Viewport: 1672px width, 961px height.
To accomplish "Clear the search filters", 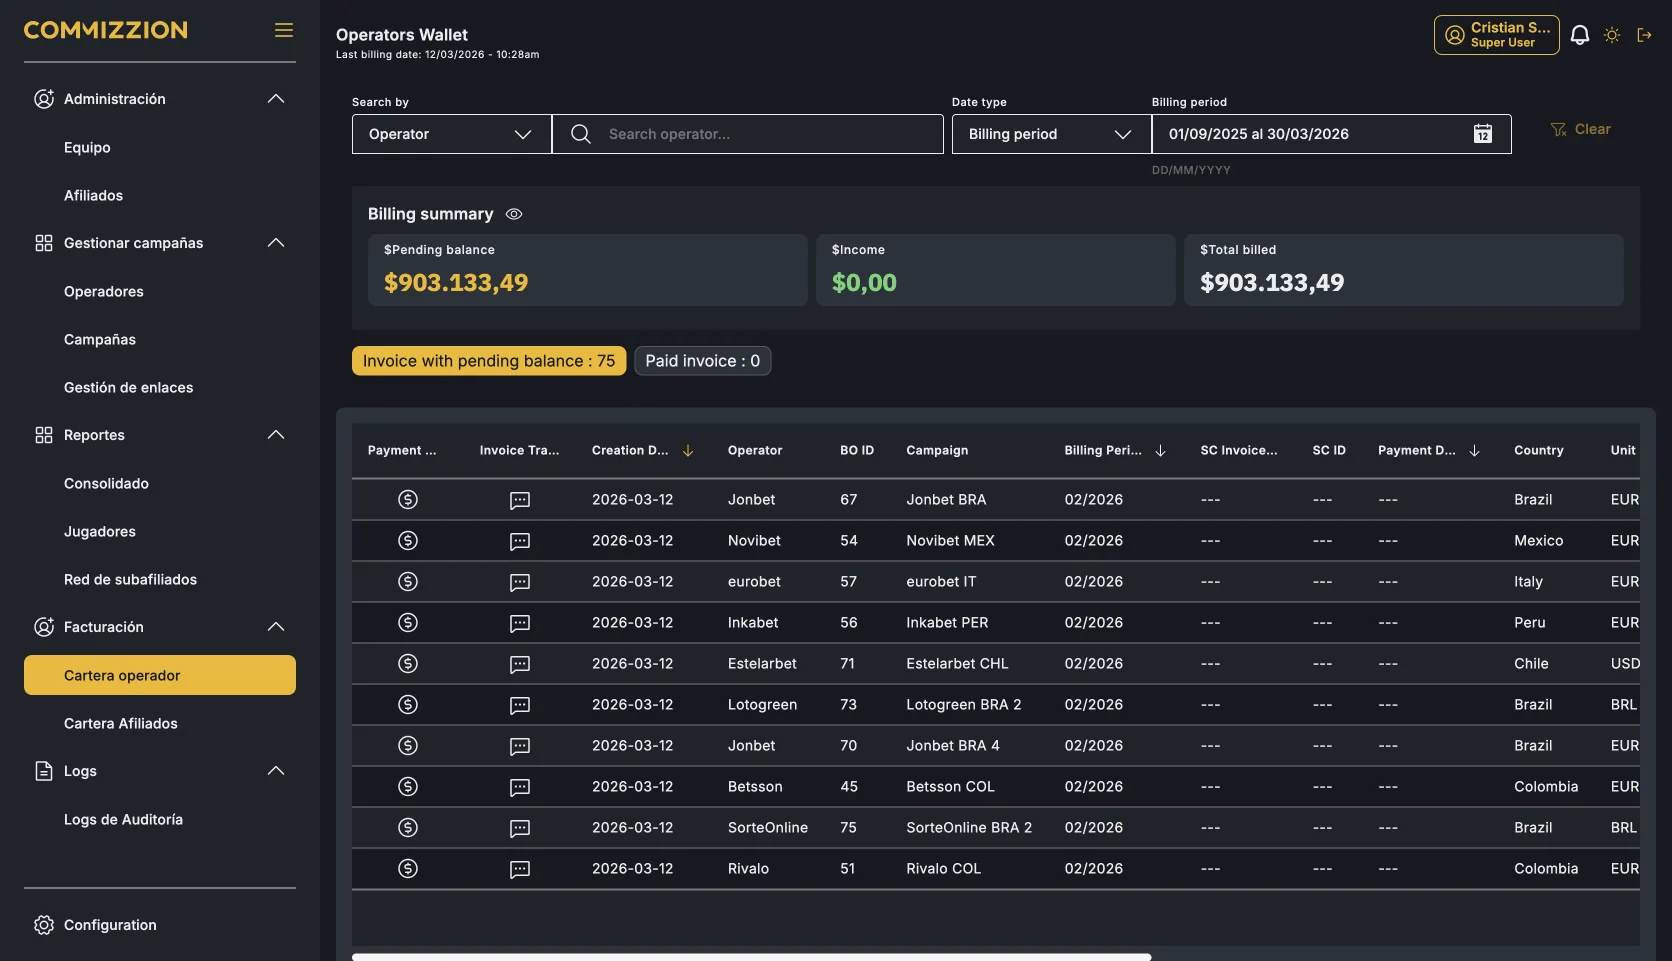I will 1581,129.
